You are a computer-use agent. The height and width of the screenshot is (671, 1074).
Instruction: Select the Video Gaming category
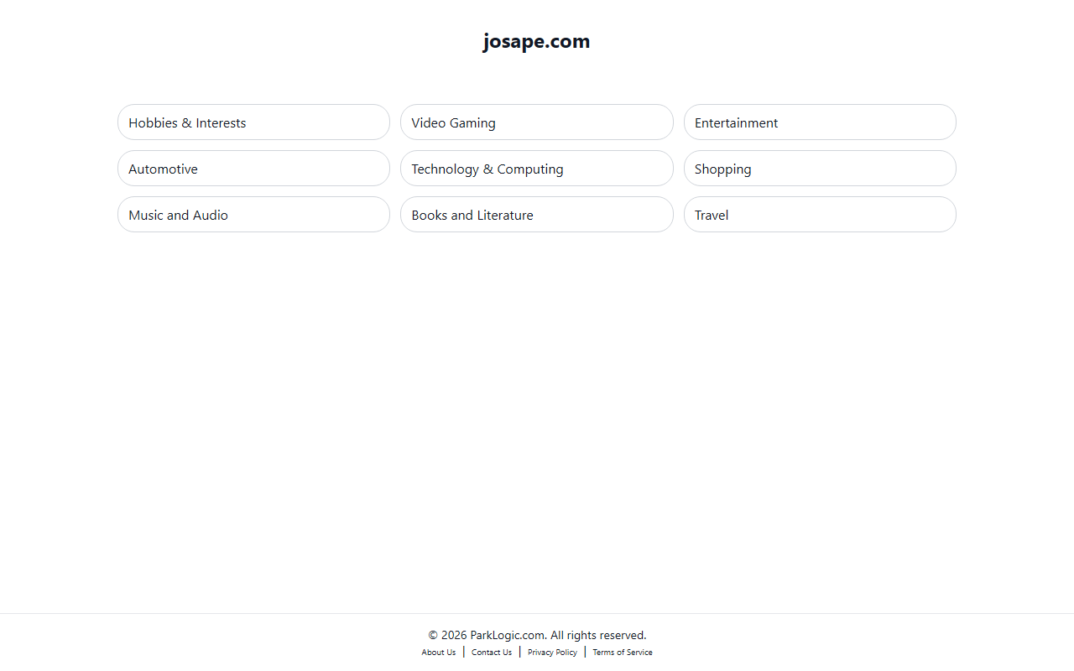tap(536, 123)
